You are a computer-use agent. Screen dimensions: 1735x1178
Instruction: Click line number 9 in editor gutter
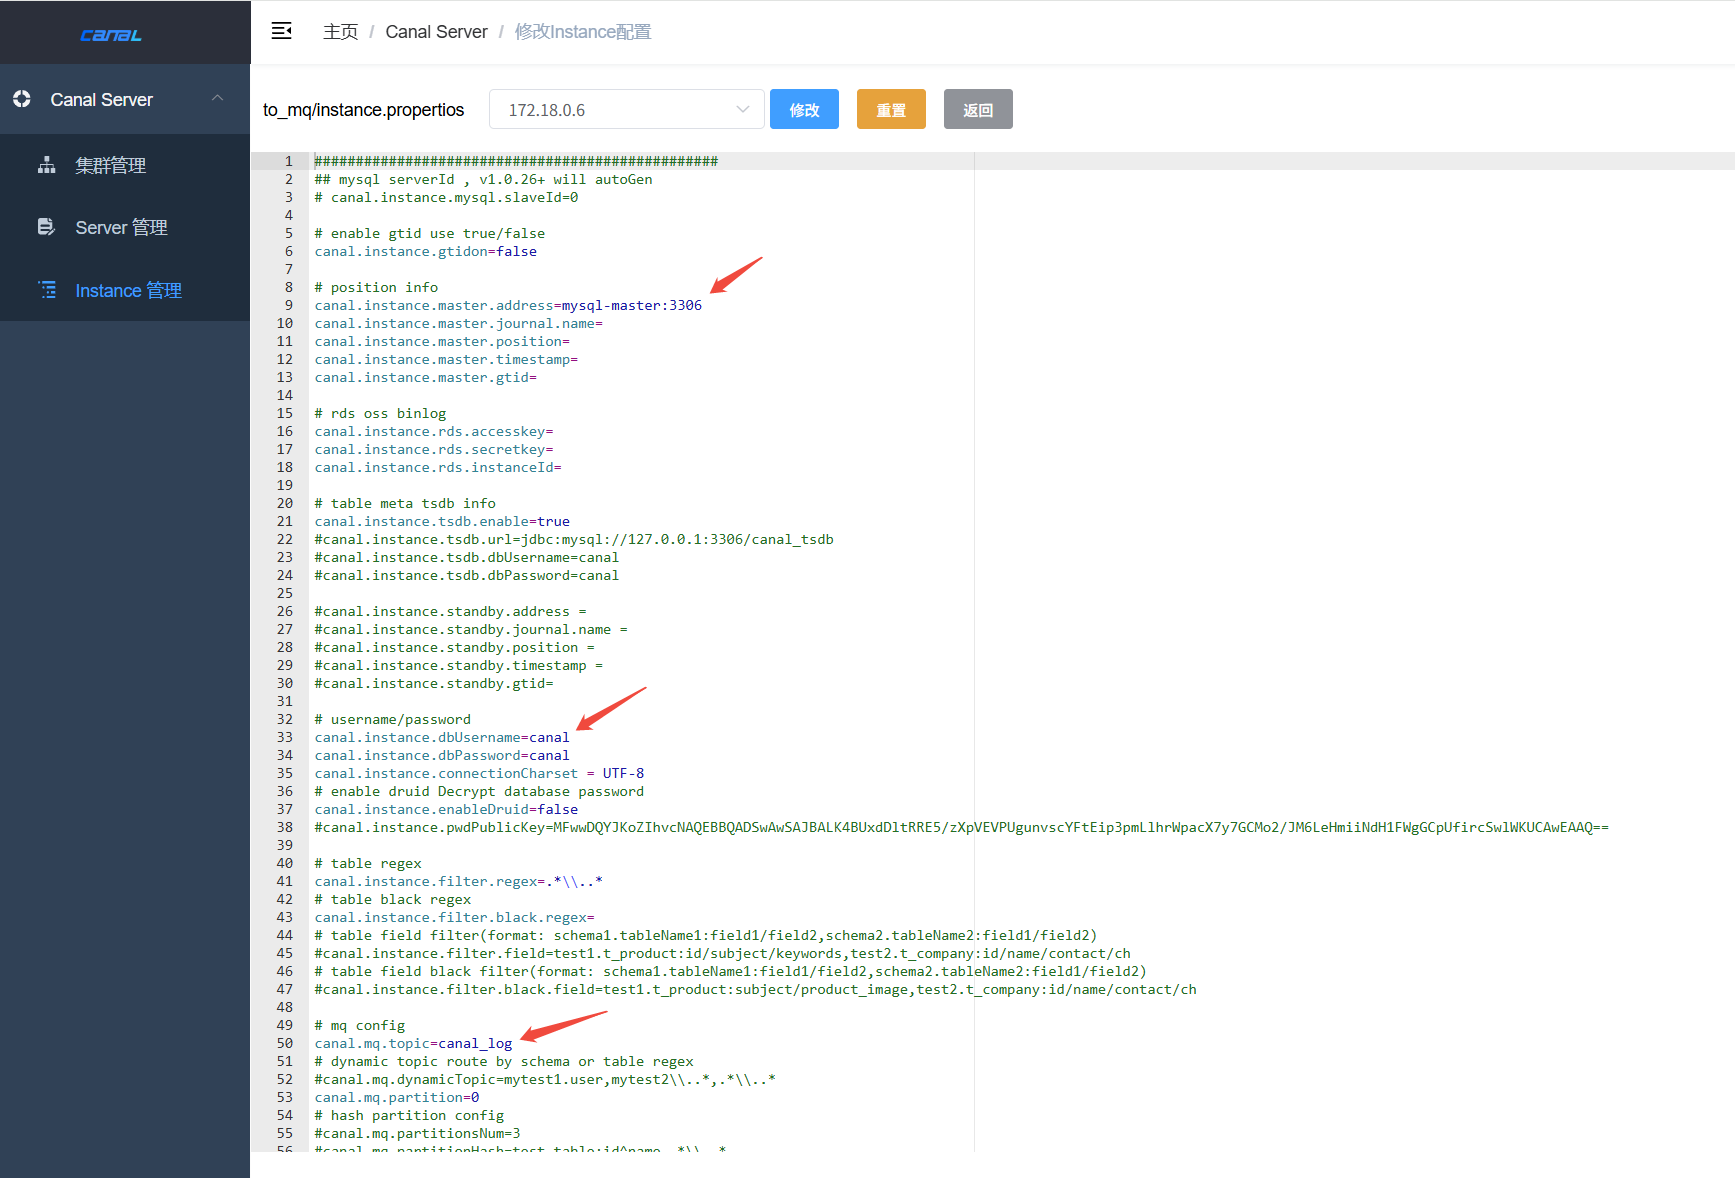click(289, 305)
